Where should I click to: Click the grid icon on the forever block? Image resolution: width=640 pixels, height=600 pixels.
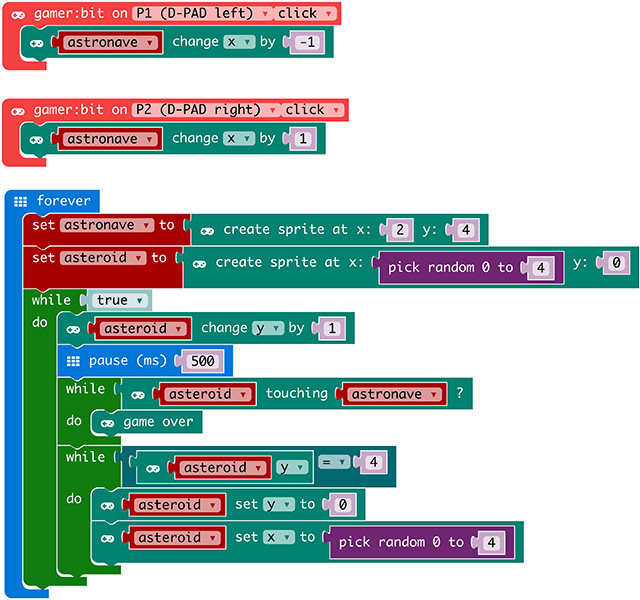point(20,201)
